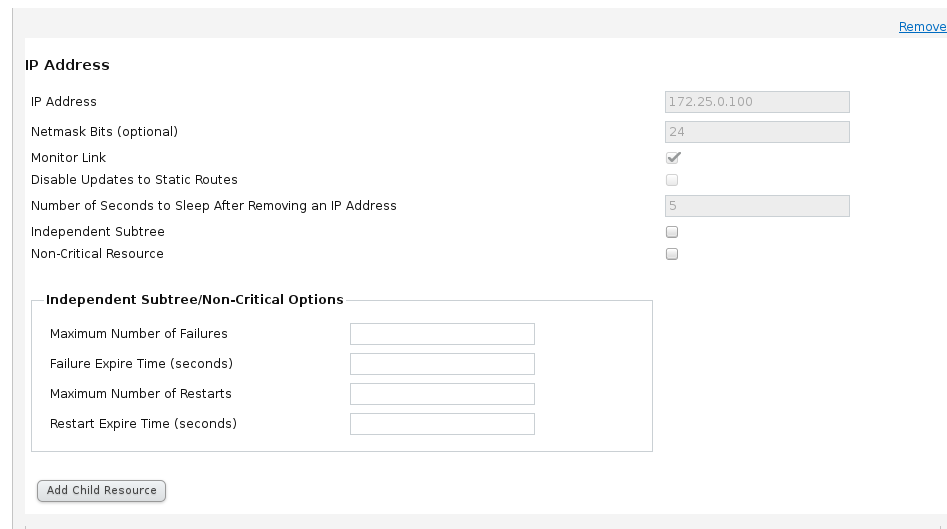Click the Maximum Number of Failures label
Image resolution: width=947 pixels, height=529 pixels.
138,334
